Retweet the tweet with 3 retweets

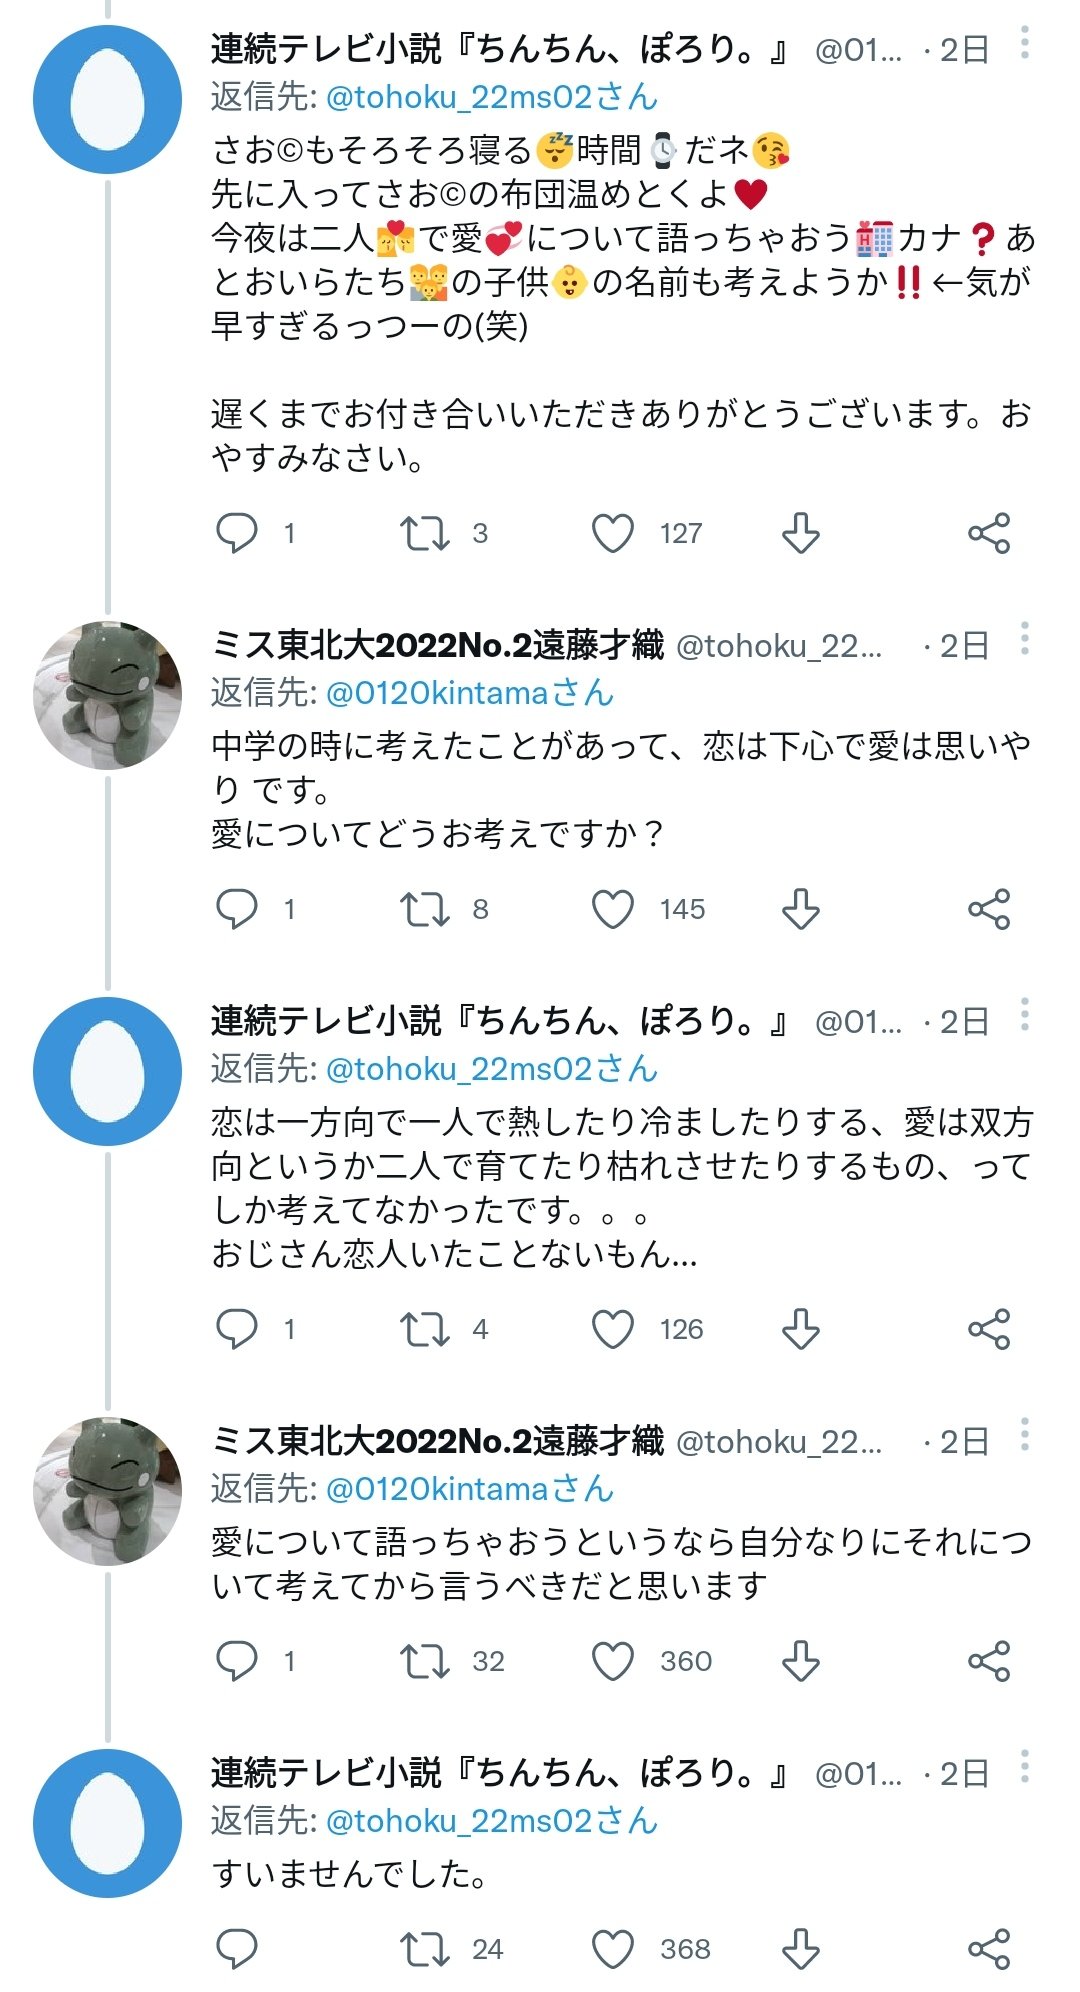tap(425, 533)
